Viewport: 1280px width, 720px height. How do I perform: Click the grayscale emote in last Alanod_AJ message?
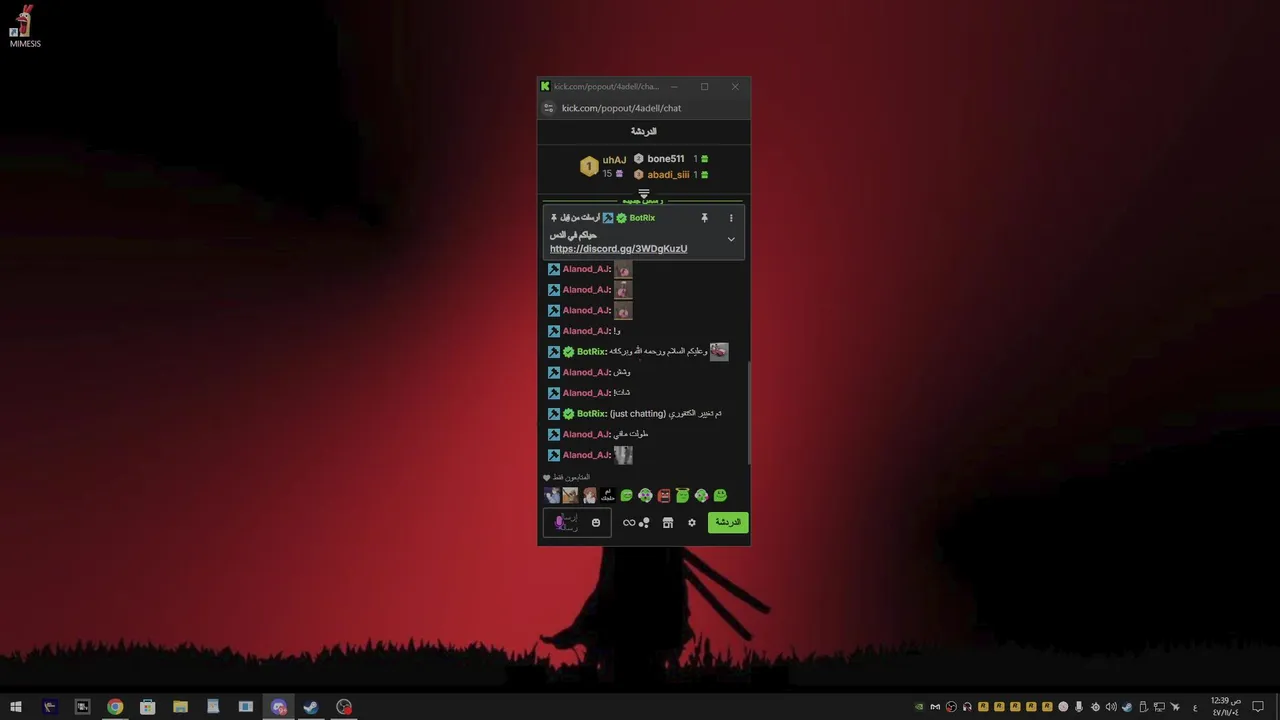(623, 455)
